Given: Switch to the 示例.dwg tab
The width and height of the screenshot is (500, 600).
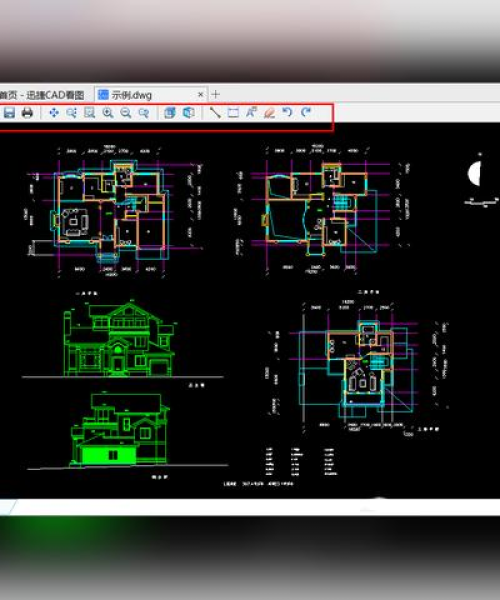Looking at the screenshot, I should coord(132,95).
